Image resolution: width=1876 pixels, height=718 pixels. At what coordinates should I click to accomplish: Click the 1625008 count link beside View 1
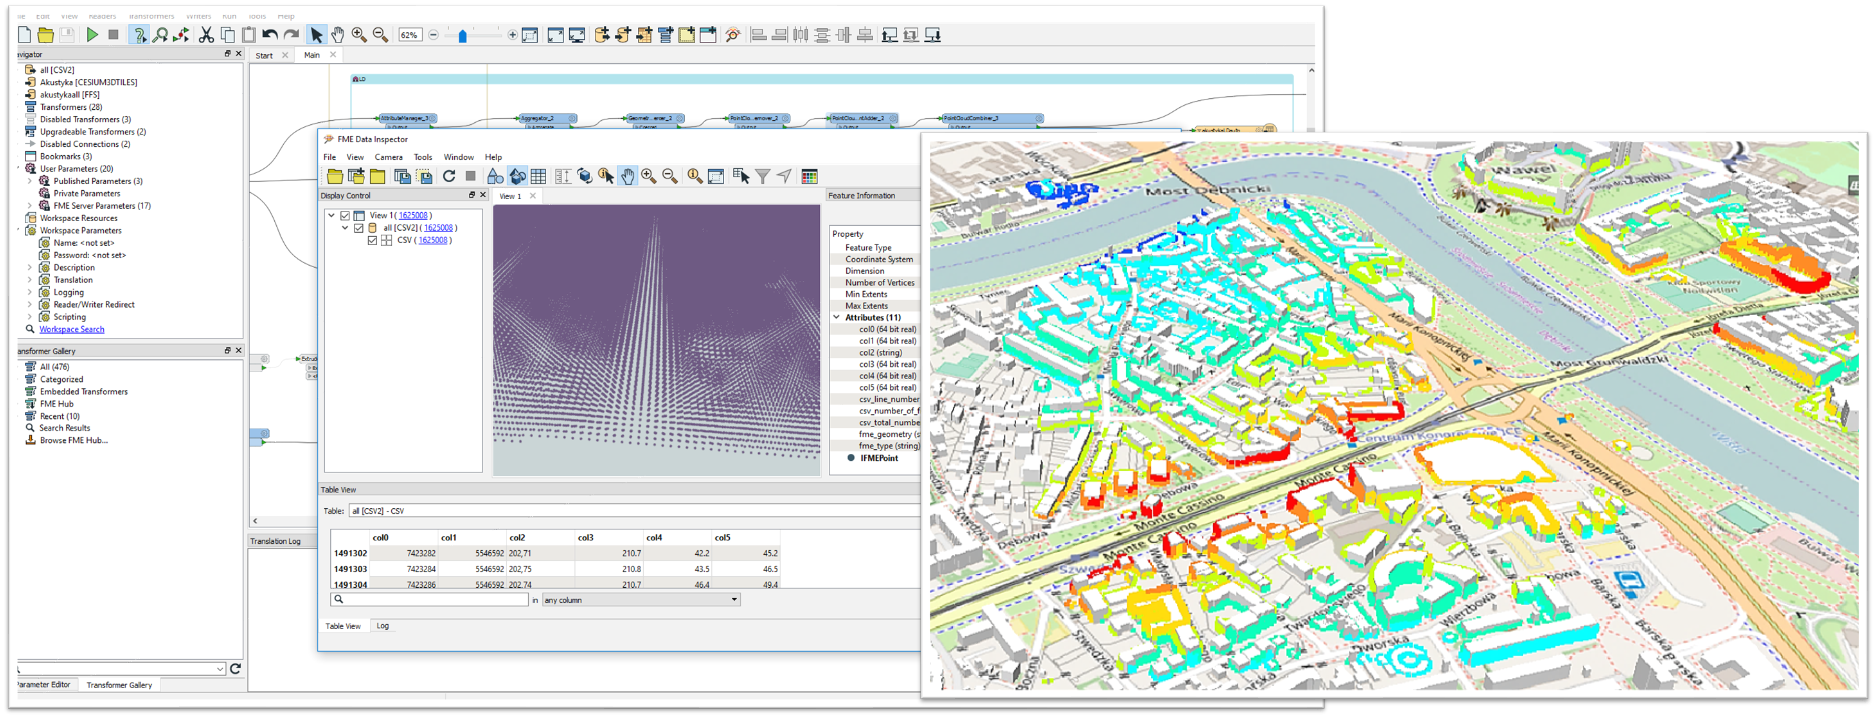(412, 216)
